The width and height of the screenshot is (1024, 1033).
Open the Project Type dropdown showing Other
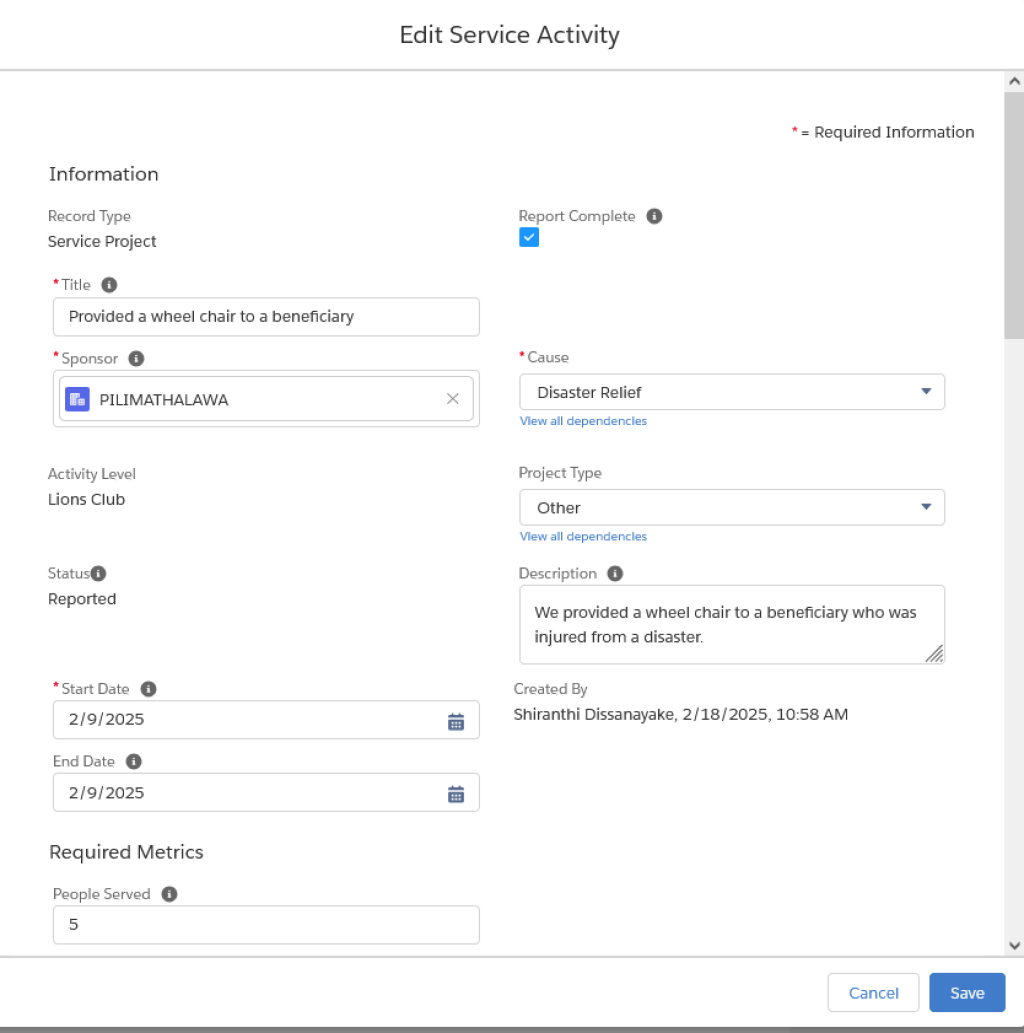pos(731,507)
